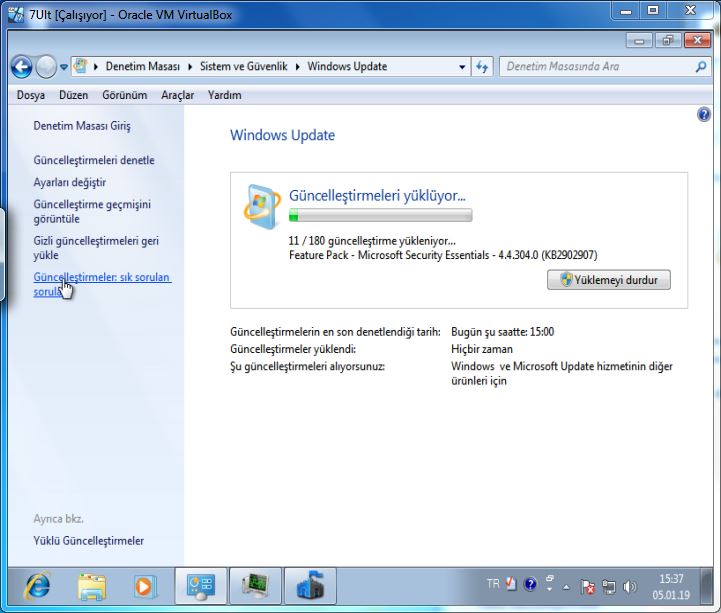Viewport: 721px width, 613px height.
Task: Click Denetim Masası in the address path
Action: (143, 67)
